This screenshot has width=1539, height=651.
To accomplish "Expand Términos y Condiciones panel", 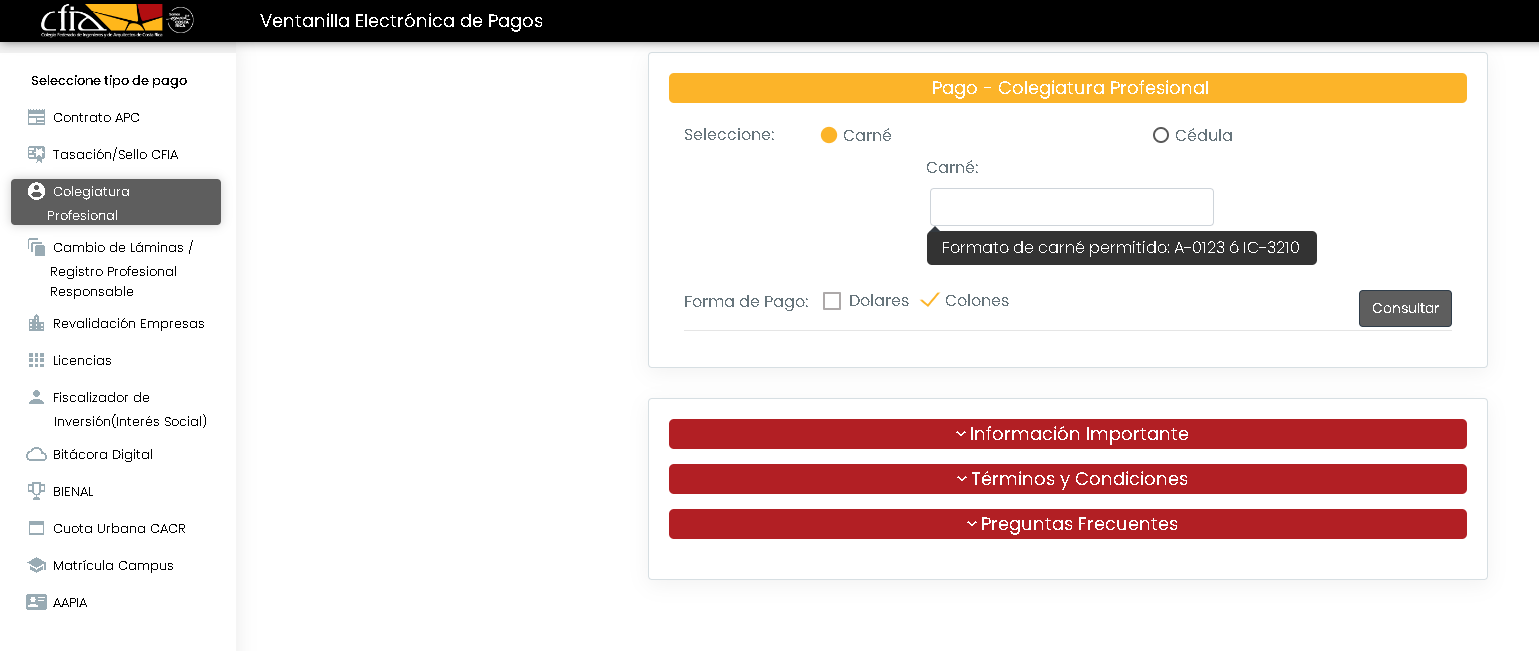I will coord(1067,479).
